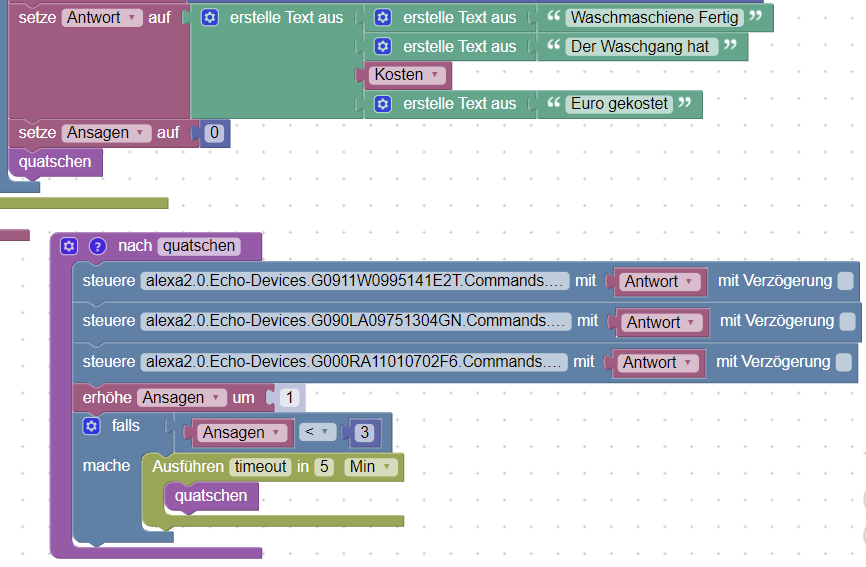This screenshot has height=567, width=866.
Task: Open the 'Kosten' variable dropdown
Action: click(x=408, y=75)
